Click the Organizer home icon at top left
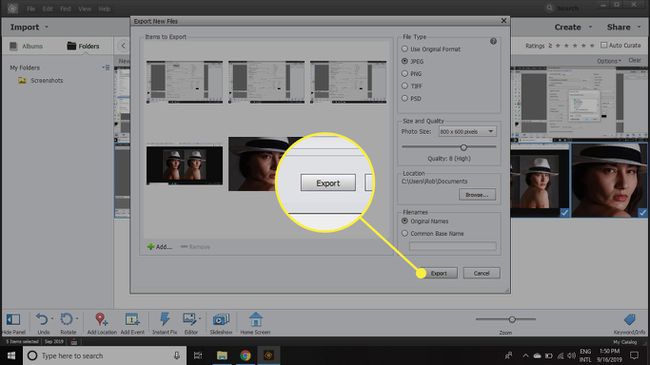 click(x=12, y=8)
